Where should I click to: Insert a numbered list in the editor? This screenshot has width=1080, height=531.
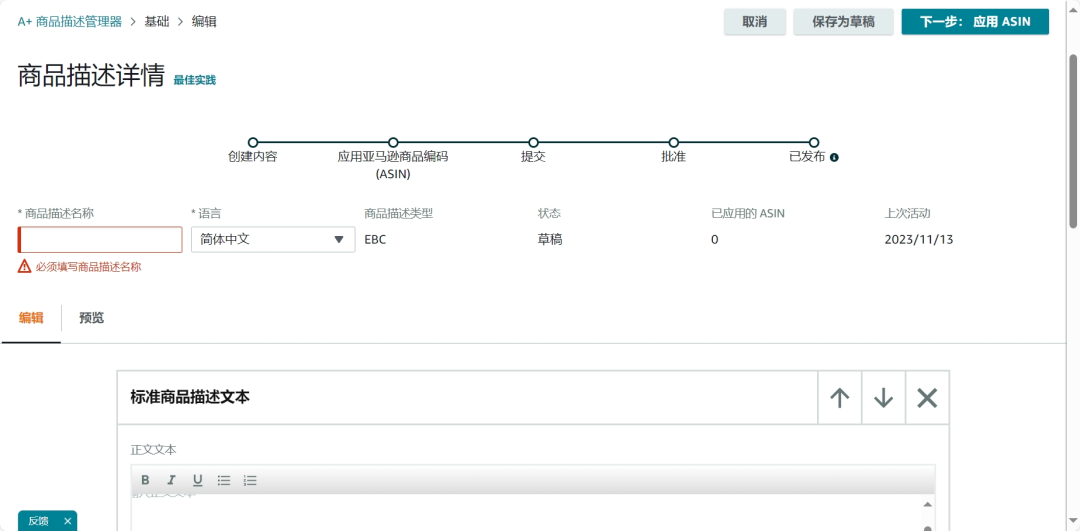[250, 480]
